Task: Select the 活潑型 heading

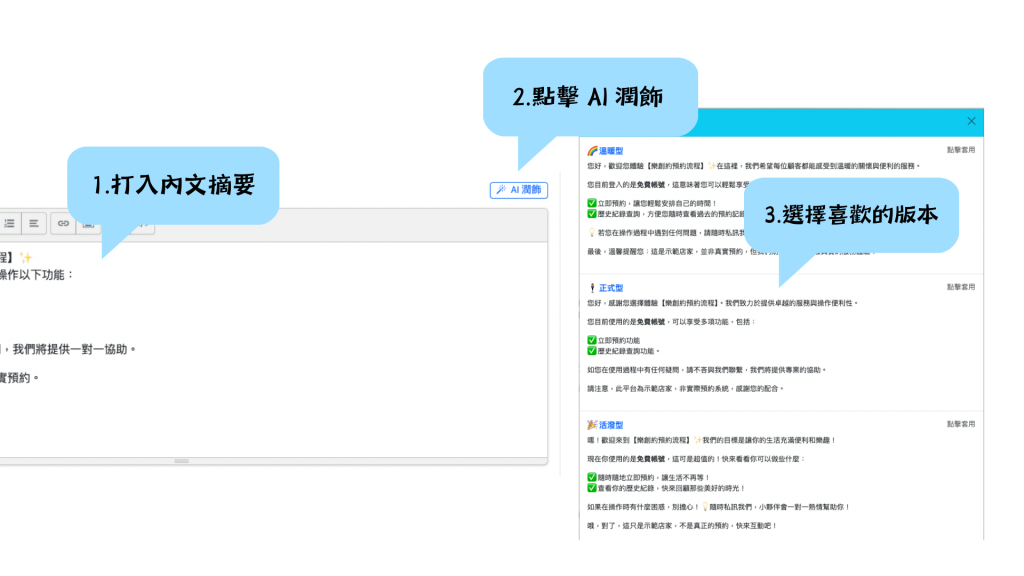Action: pos(611,426)
